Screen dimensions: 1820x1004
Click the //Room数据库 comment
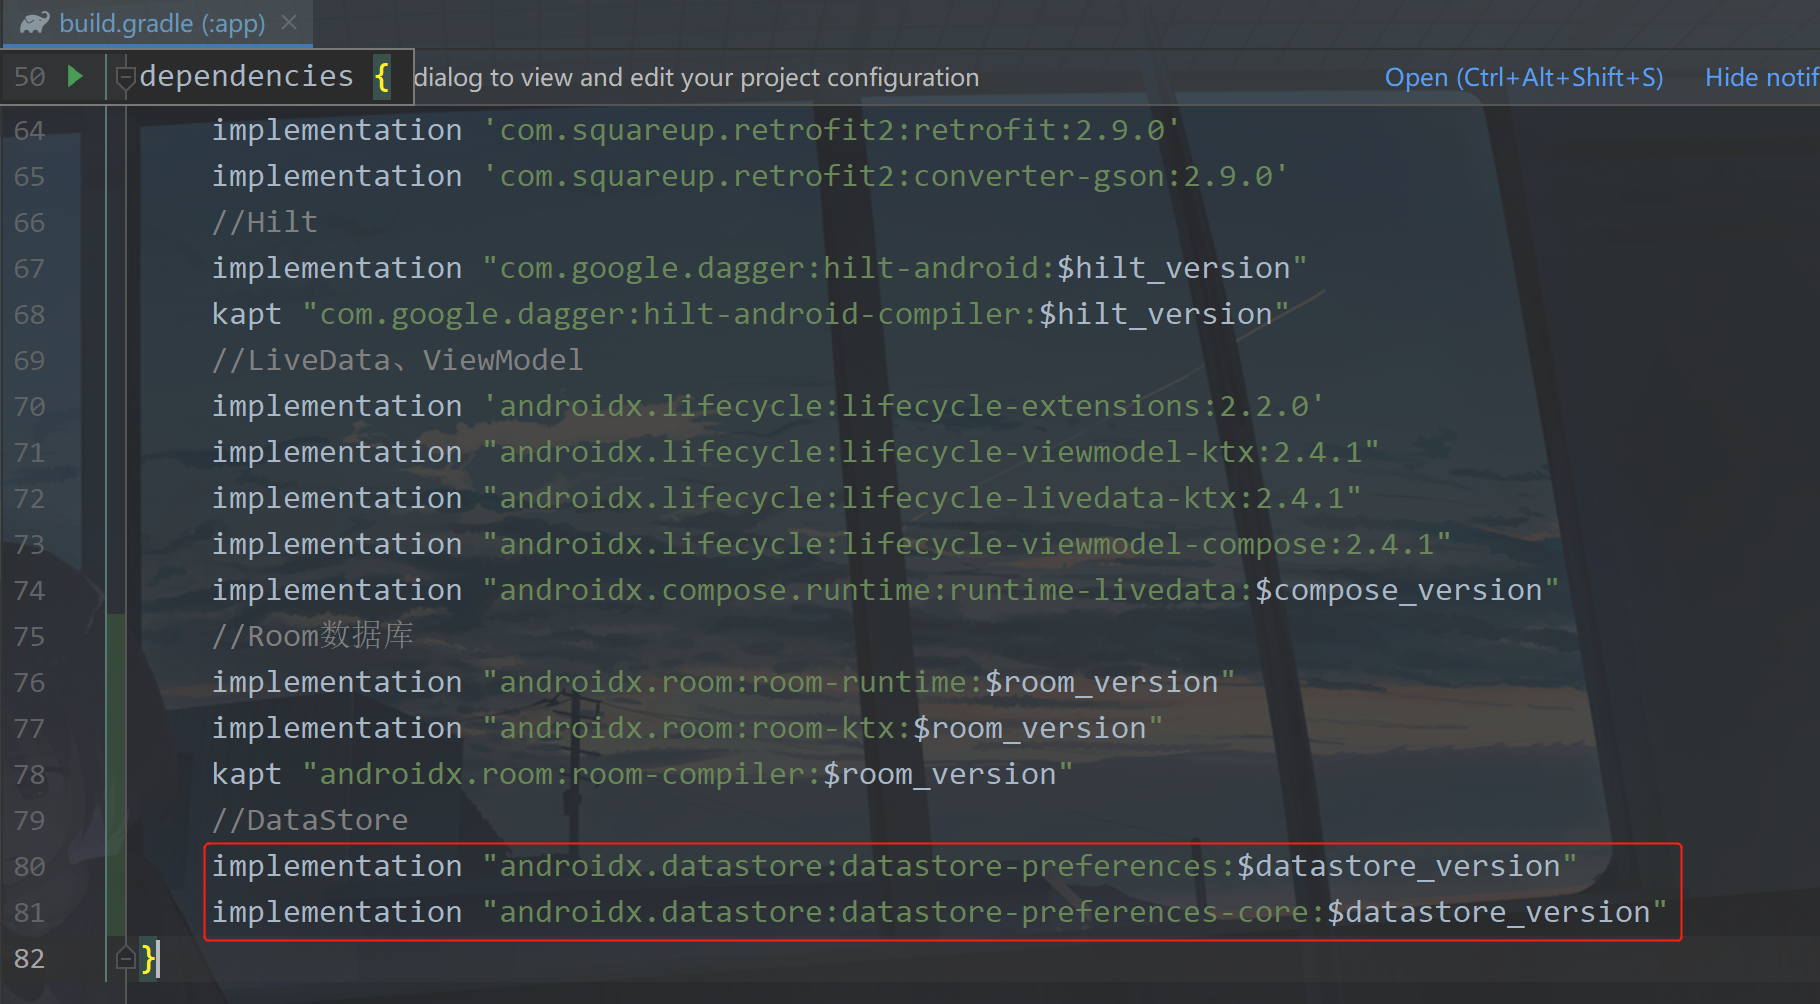point(312,636)
